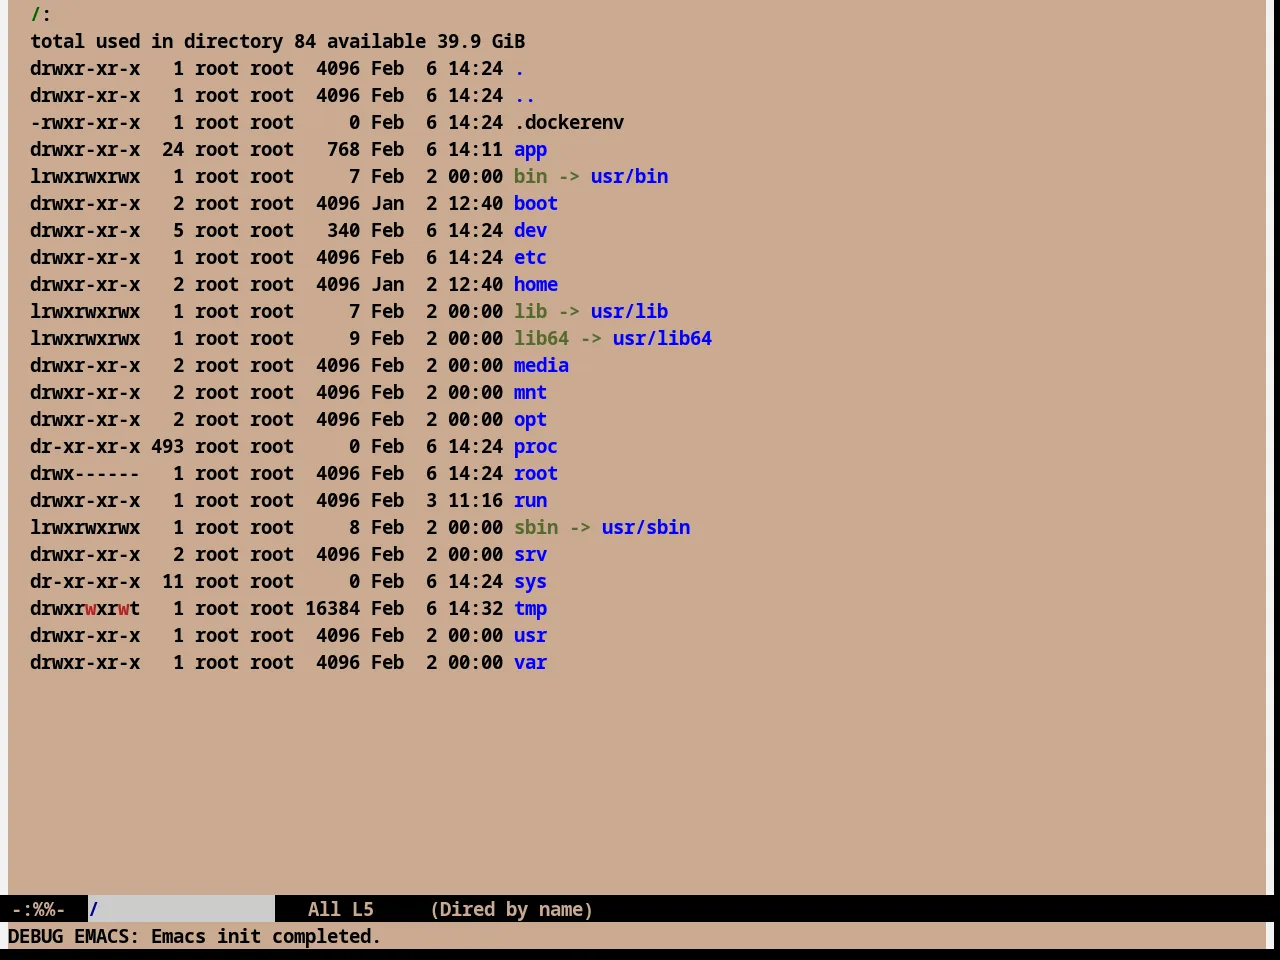The height and width of the screenshot is (960, 1280).
Task: Click the usr/lib symlink target
Action: click(629, 312)
